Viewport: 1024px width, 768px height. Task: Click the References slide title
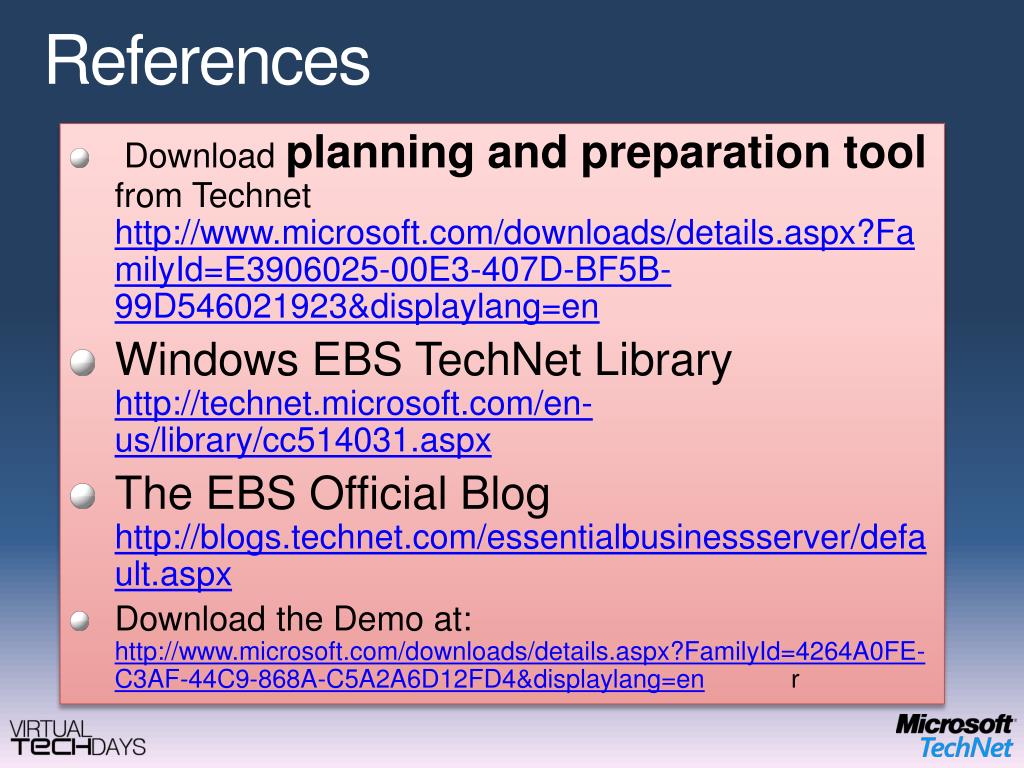pyautogui.click(x=208, y=60)
